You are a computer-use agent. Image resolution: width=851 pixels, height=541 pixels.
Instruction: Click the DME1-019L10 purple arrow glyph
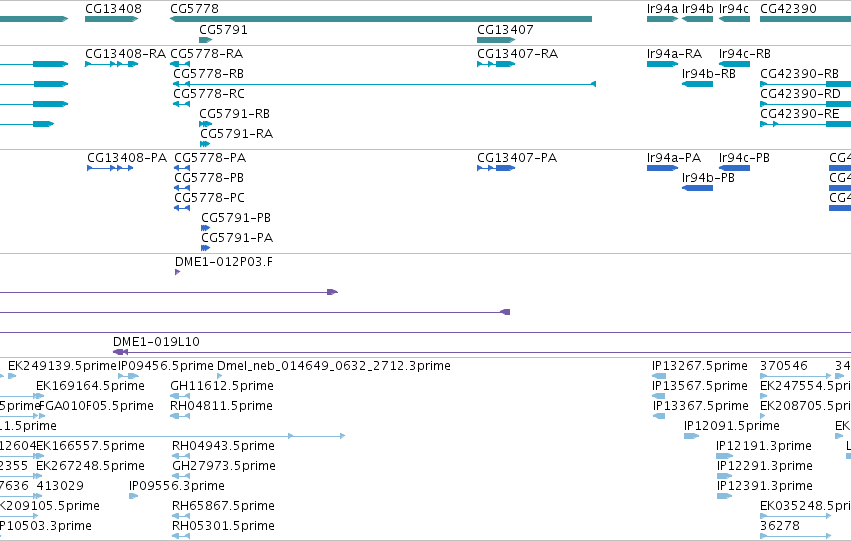coord(120,352)
